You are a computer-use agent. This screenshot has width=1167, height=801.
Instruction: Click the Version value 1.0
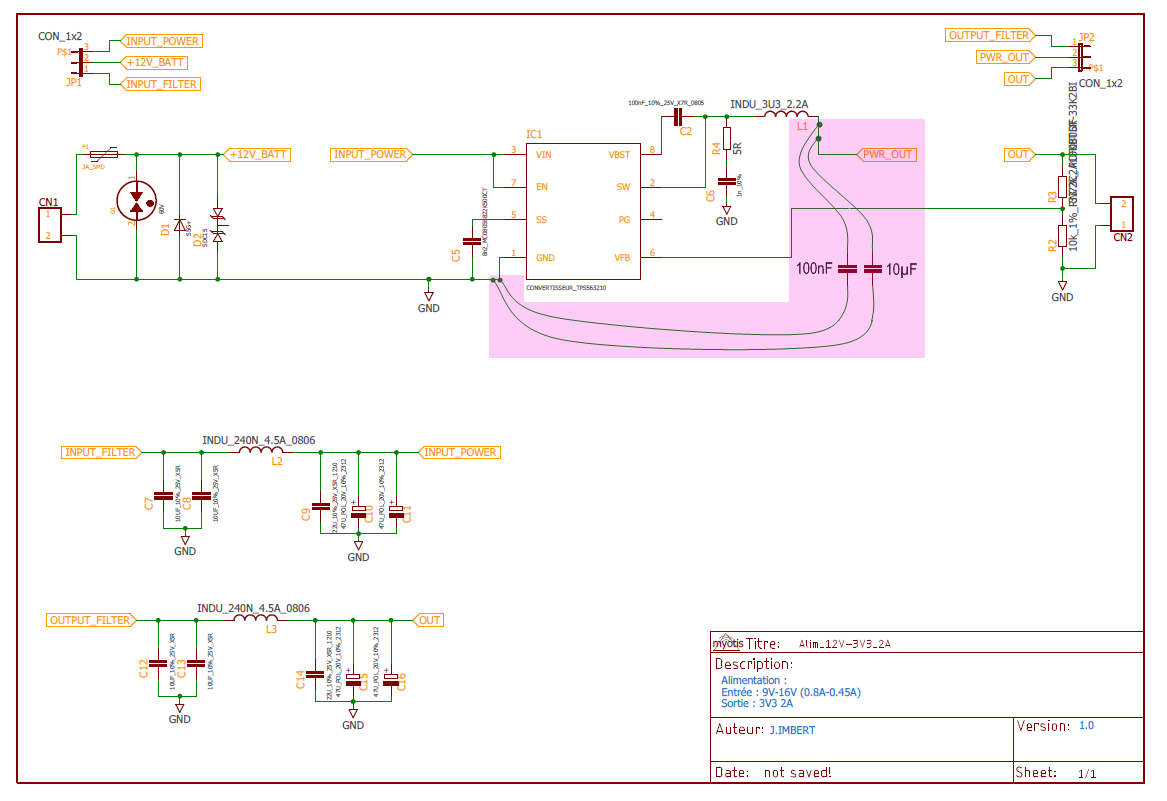pos(1087,725)
